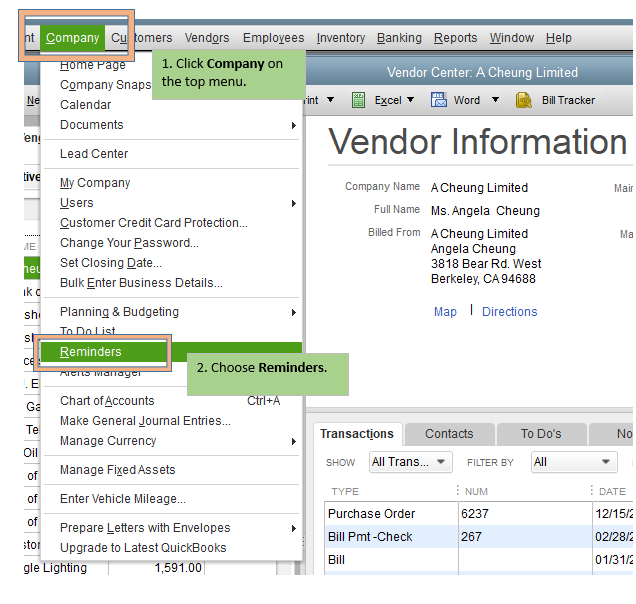Click the 1,591.00 balance value
636x604 pixels.
[x=178, y=567]
